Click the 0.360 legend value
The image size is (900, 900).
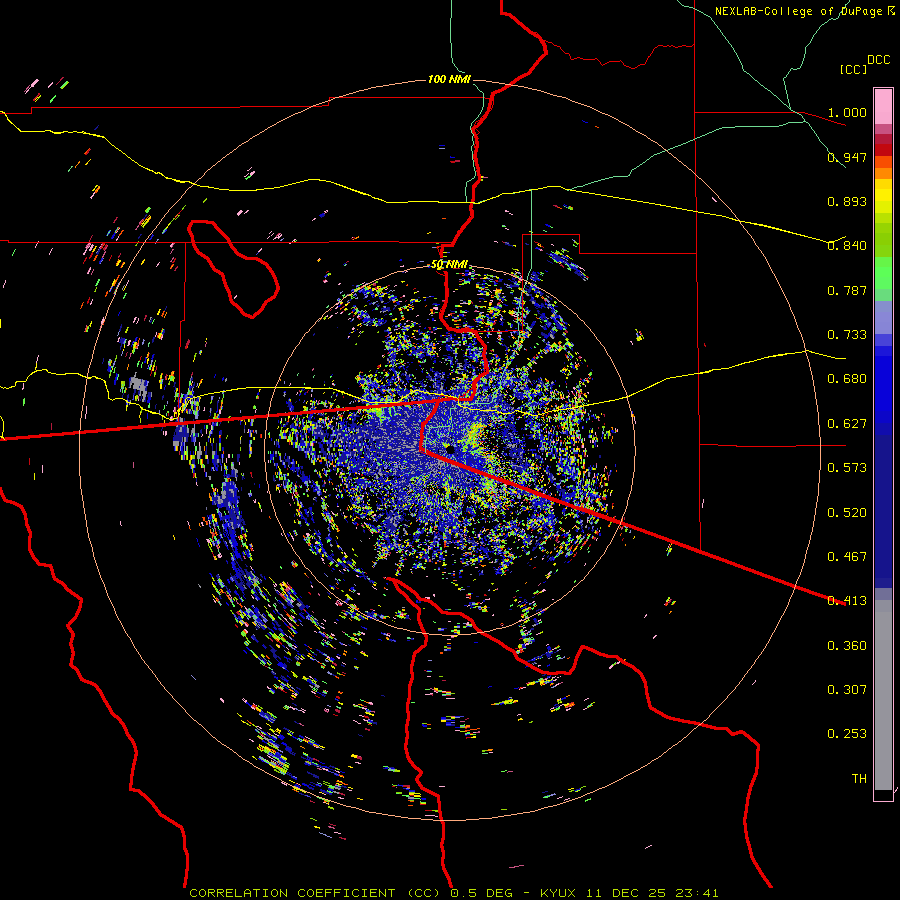(847, 646)
